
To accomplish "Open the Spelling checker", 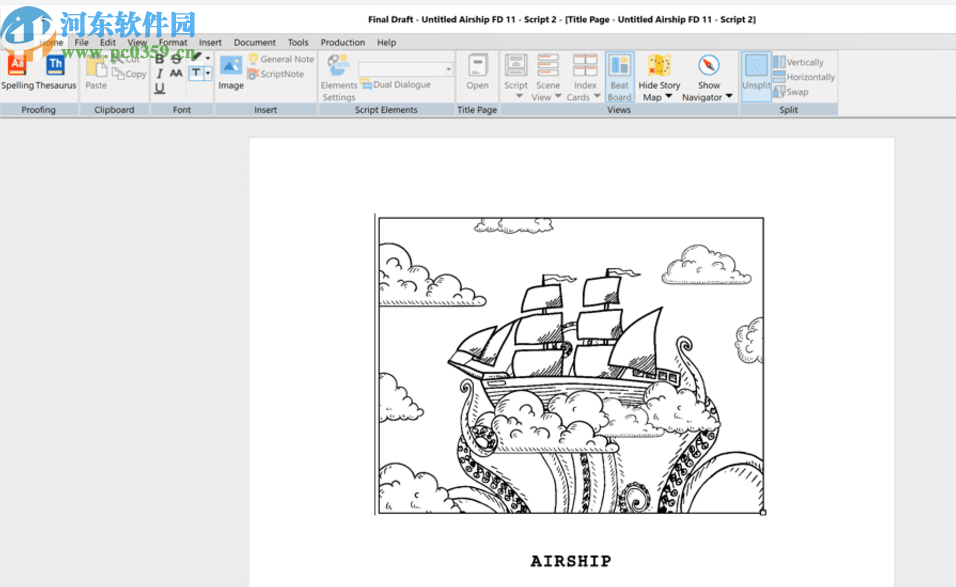I will pos(16,67).
